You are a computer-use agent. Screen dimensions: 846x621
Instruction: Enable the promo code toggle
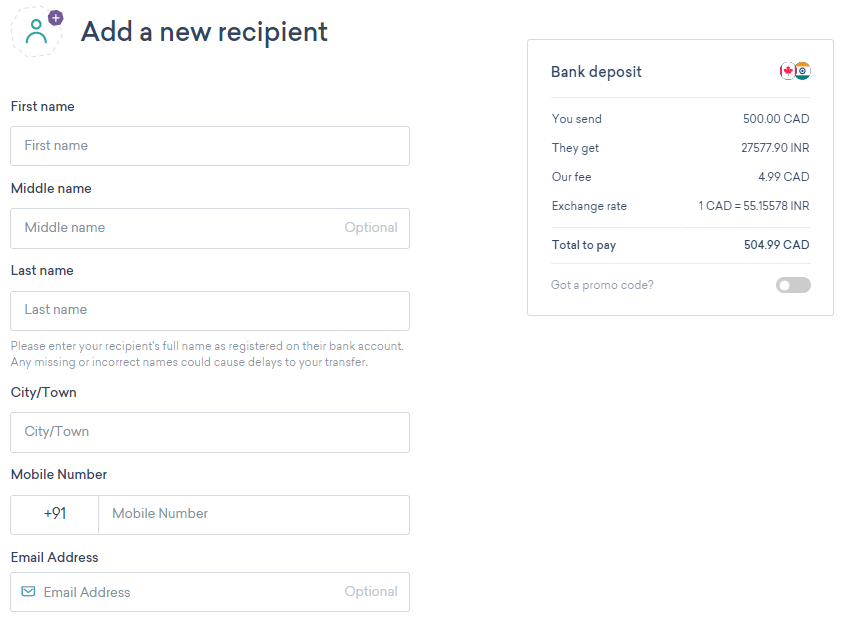pyautogui.click(x=793, y=285)
